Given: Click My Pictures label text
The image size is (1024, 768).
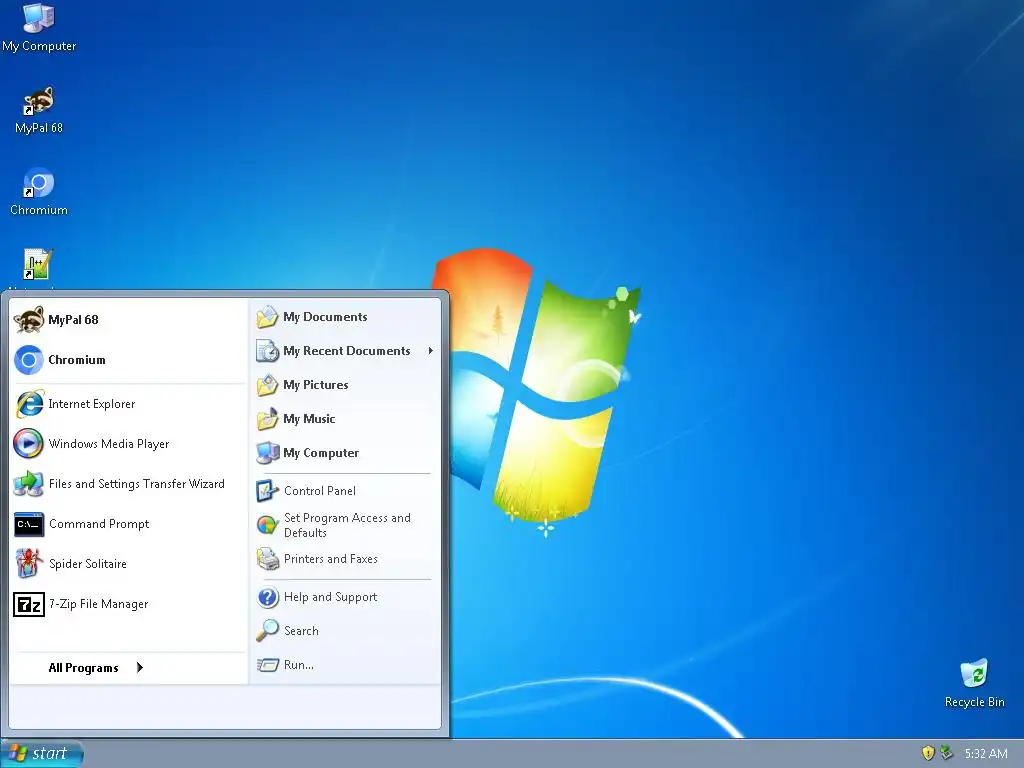Looking at the screenshot, I should pyautogui.click(x=315, y=385).
